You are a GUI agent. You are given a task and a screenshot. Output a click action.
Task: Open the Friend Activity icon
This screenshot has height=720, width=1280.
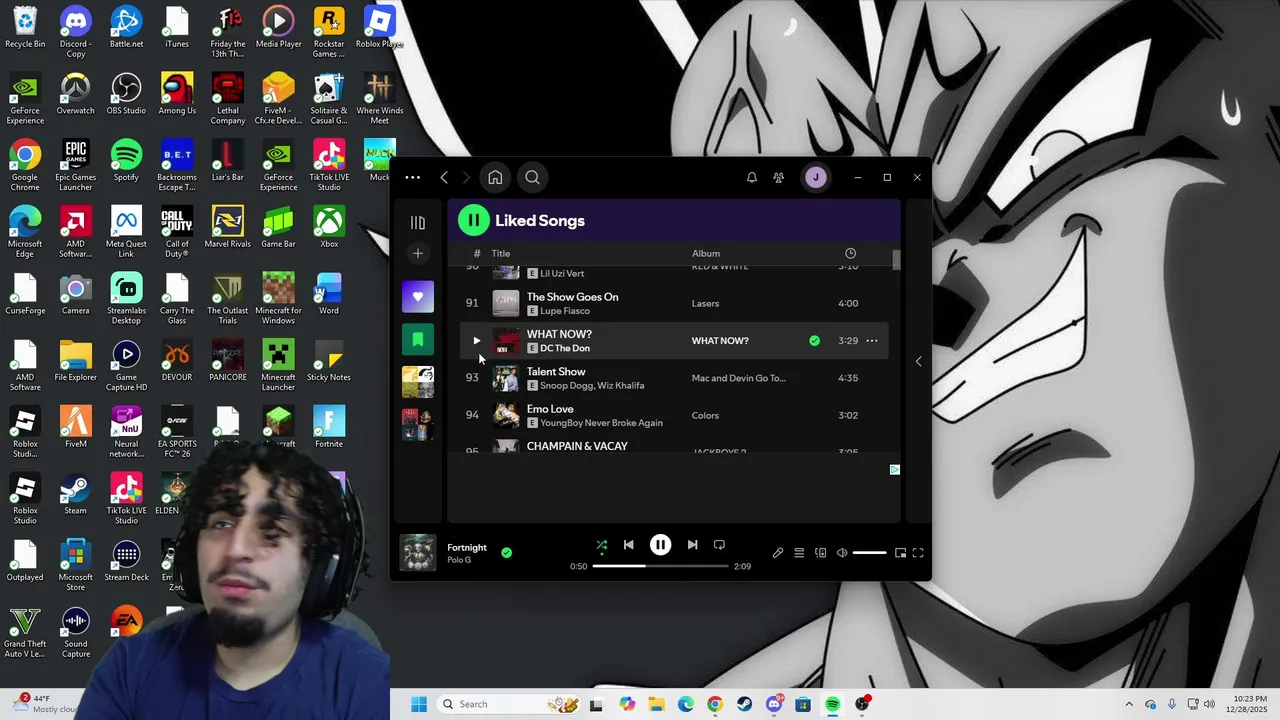pyautogui.click(x=778, y=177)
